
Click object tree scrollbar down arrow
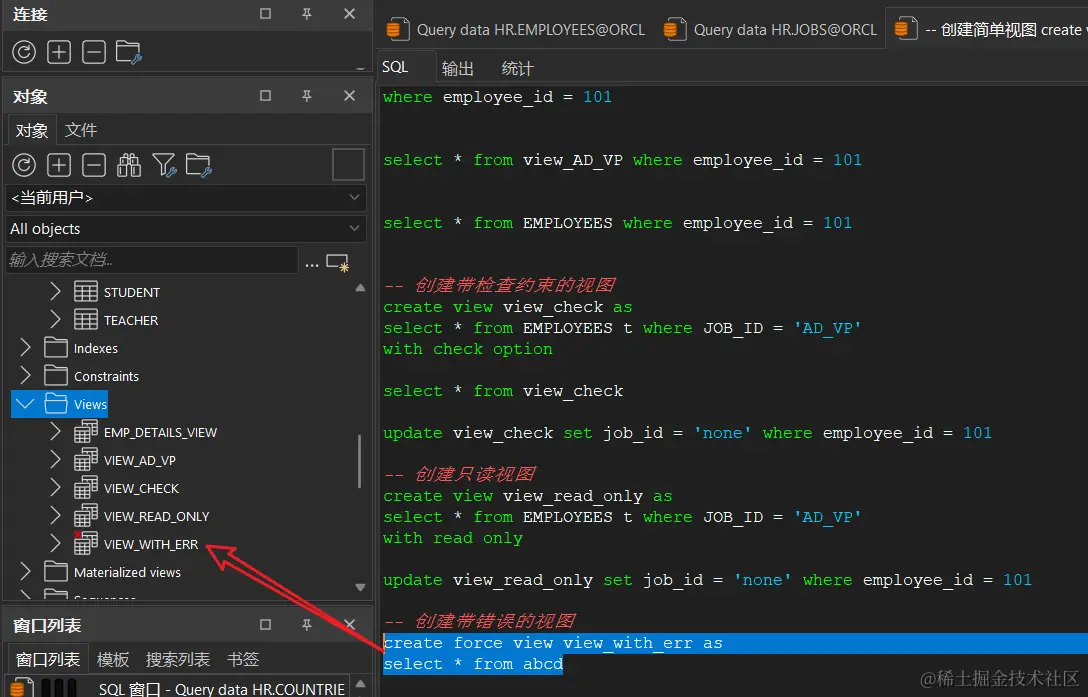pyautogui.click(x=360, y=587)
